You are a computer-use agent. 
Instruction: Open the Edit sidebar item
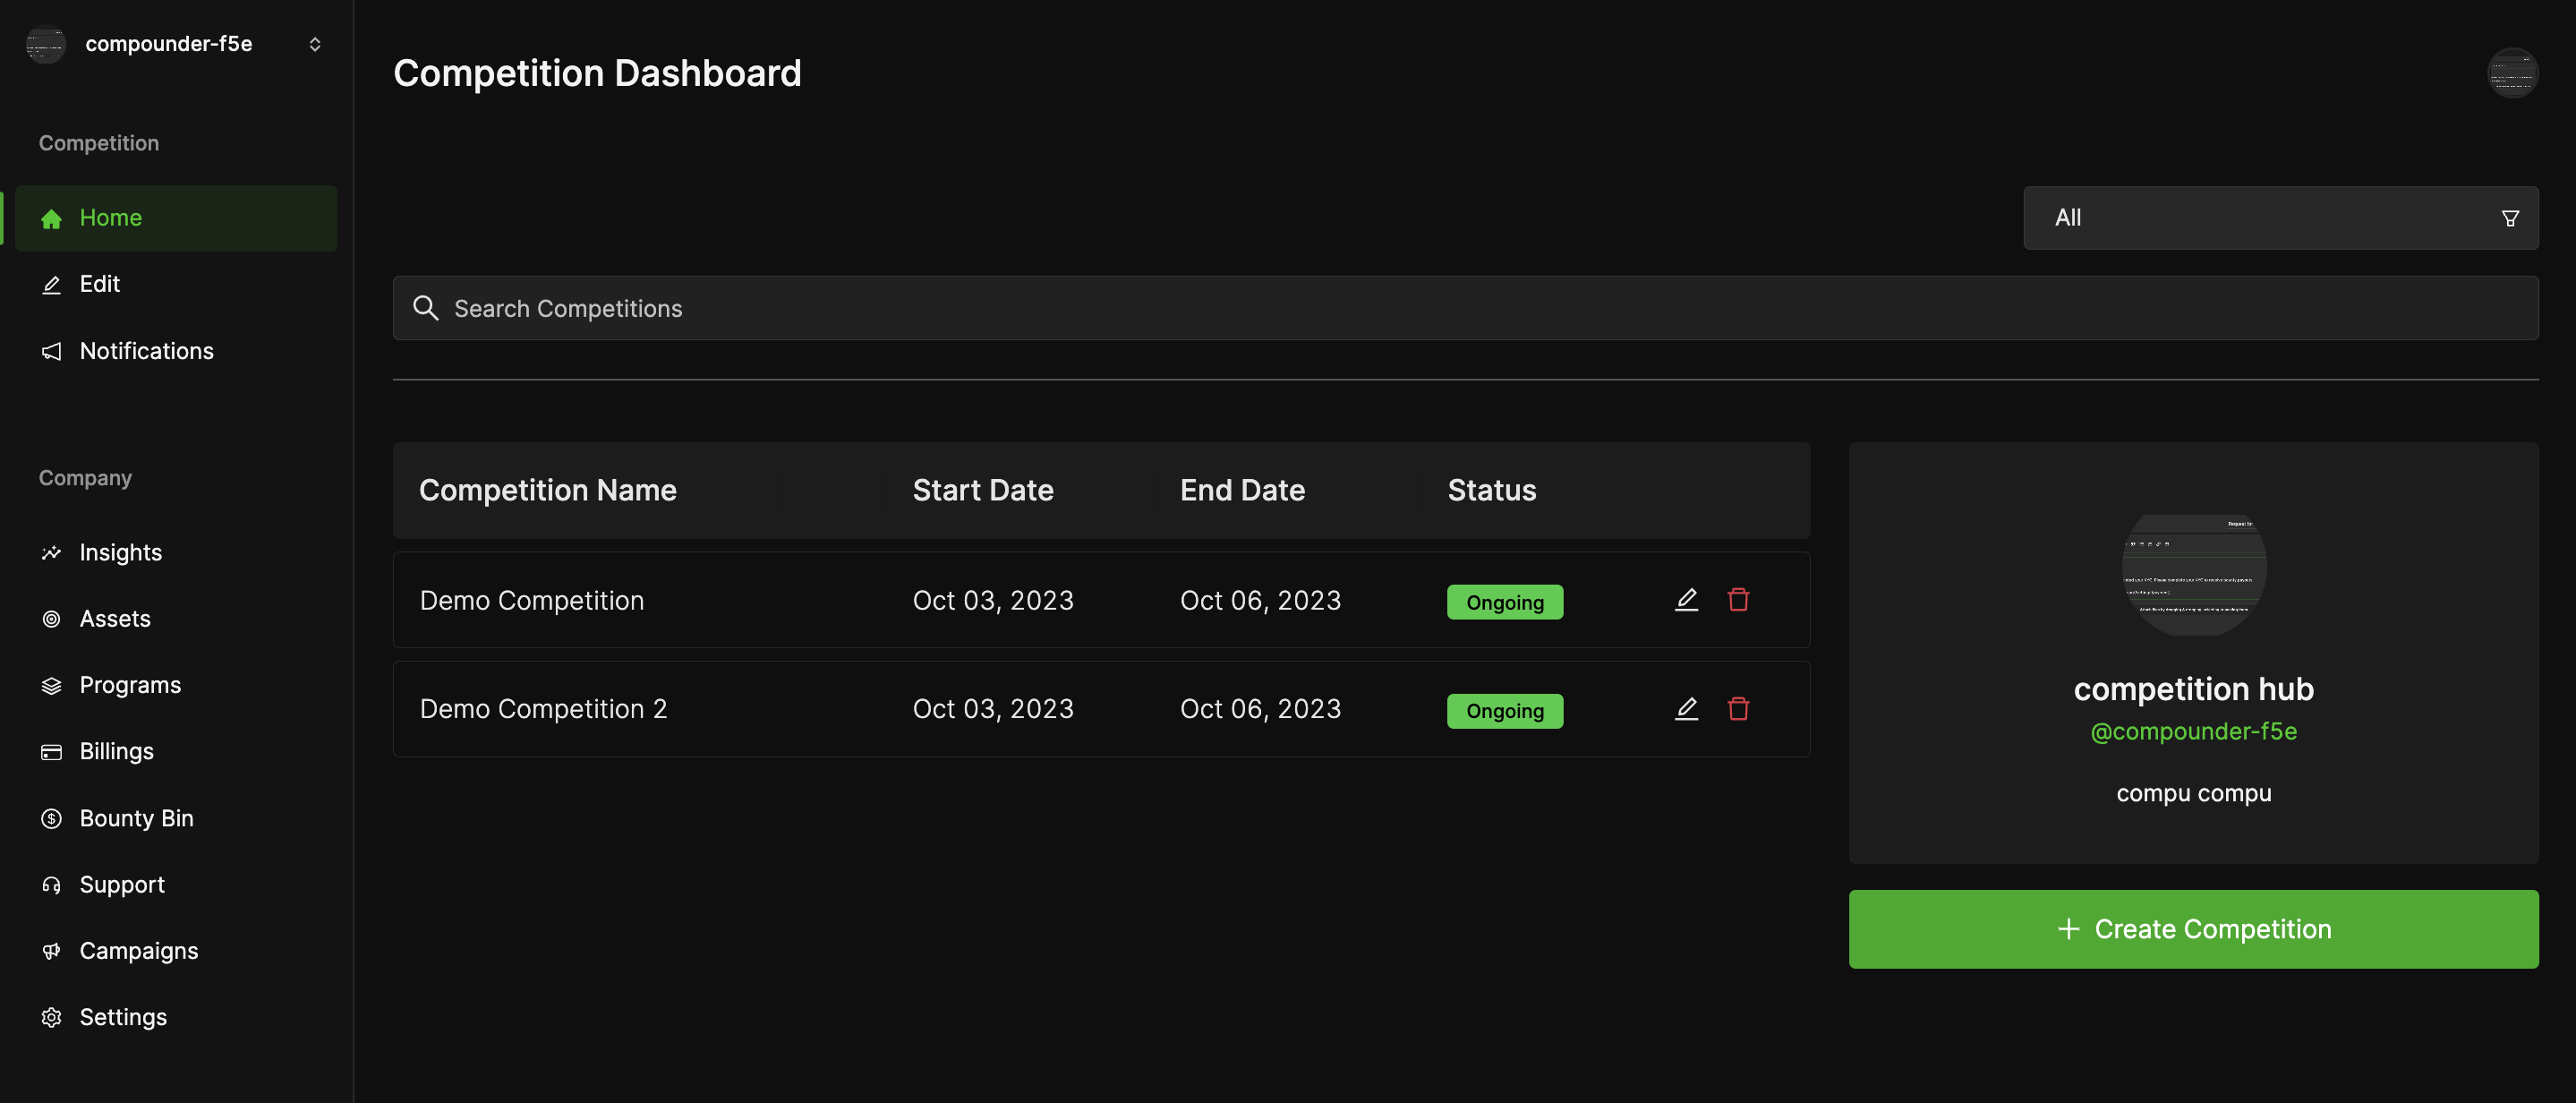pos(99,284)
